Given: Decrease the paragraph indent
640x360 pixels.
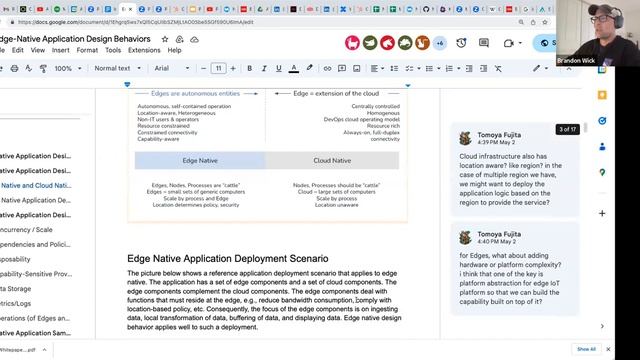Looking at the screenshot, I should pyautogui.click(x=469, y=68).
